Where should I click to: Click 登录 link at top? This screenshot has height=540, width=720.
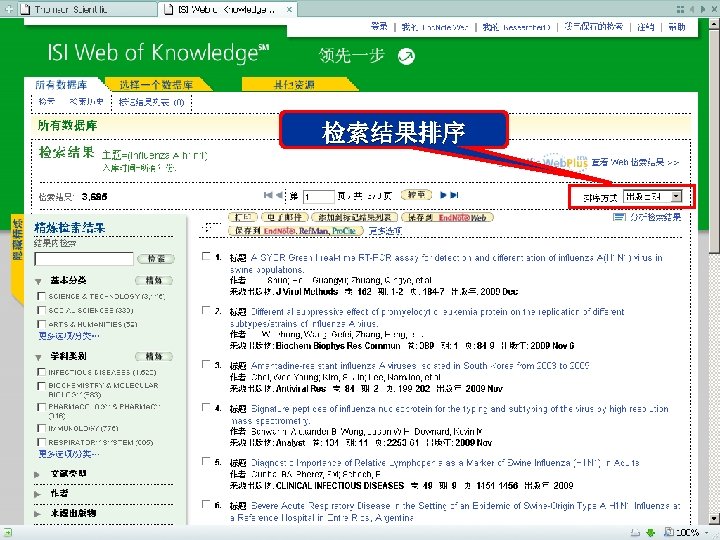click(x=379, y=27)
